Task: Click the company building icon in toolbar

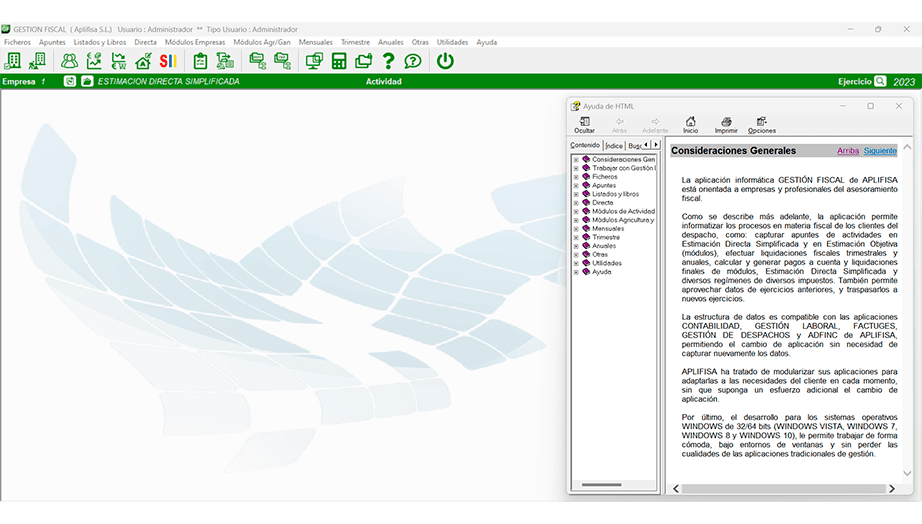Action: pos(12,61)
